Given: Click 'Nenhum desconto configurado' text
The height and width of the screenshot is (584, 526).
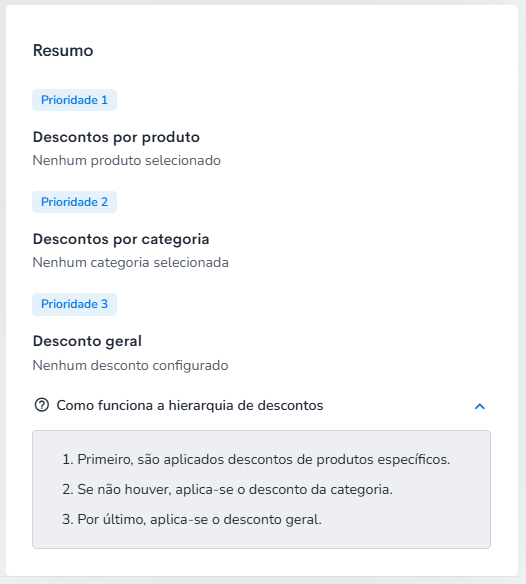Looking at the screenshot, I should [130, 365].
